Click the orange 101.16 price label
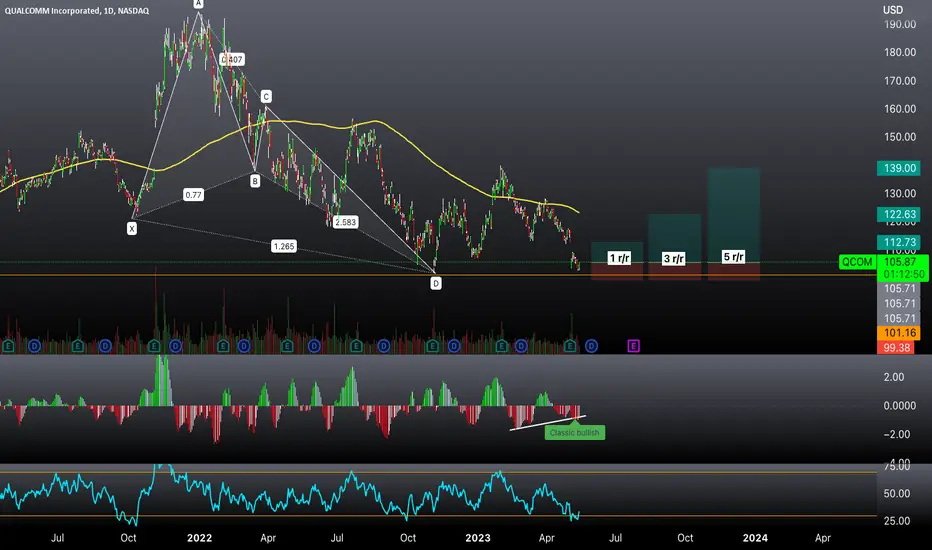Viewport: 932px width, 550px height. (x=899, y=333)
